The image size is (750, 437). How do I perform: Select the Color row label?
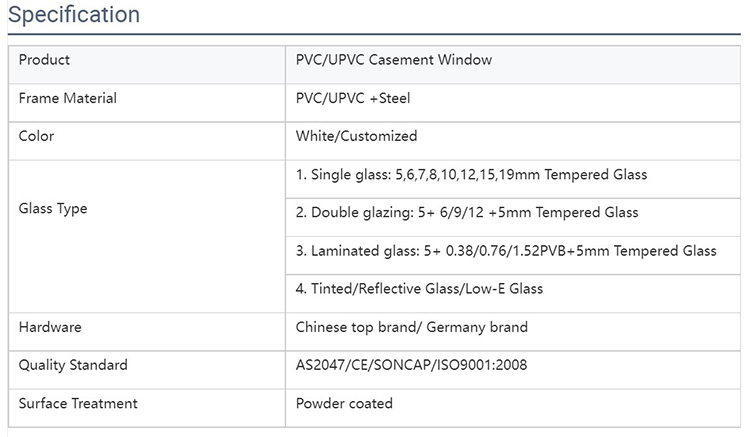pyautogui.click(x=36, y=136)
